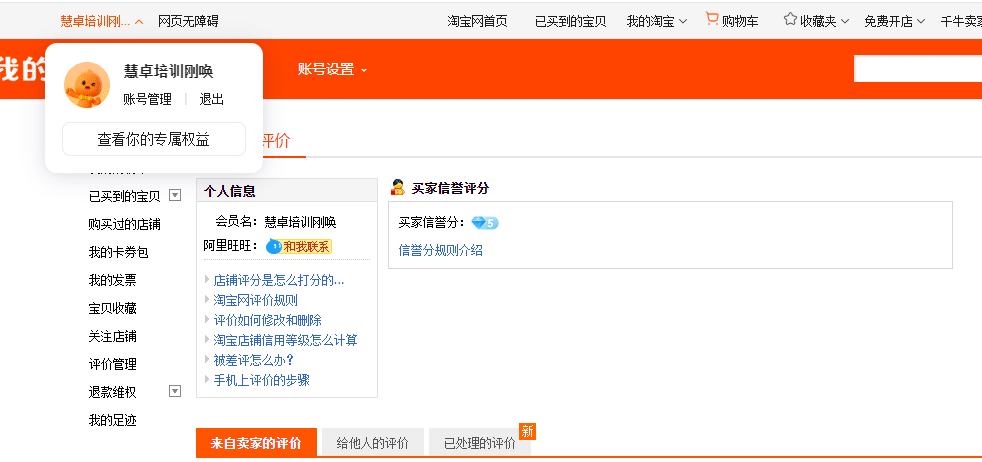Open 淘宝网评价规则 help link

tap(256, 300)
